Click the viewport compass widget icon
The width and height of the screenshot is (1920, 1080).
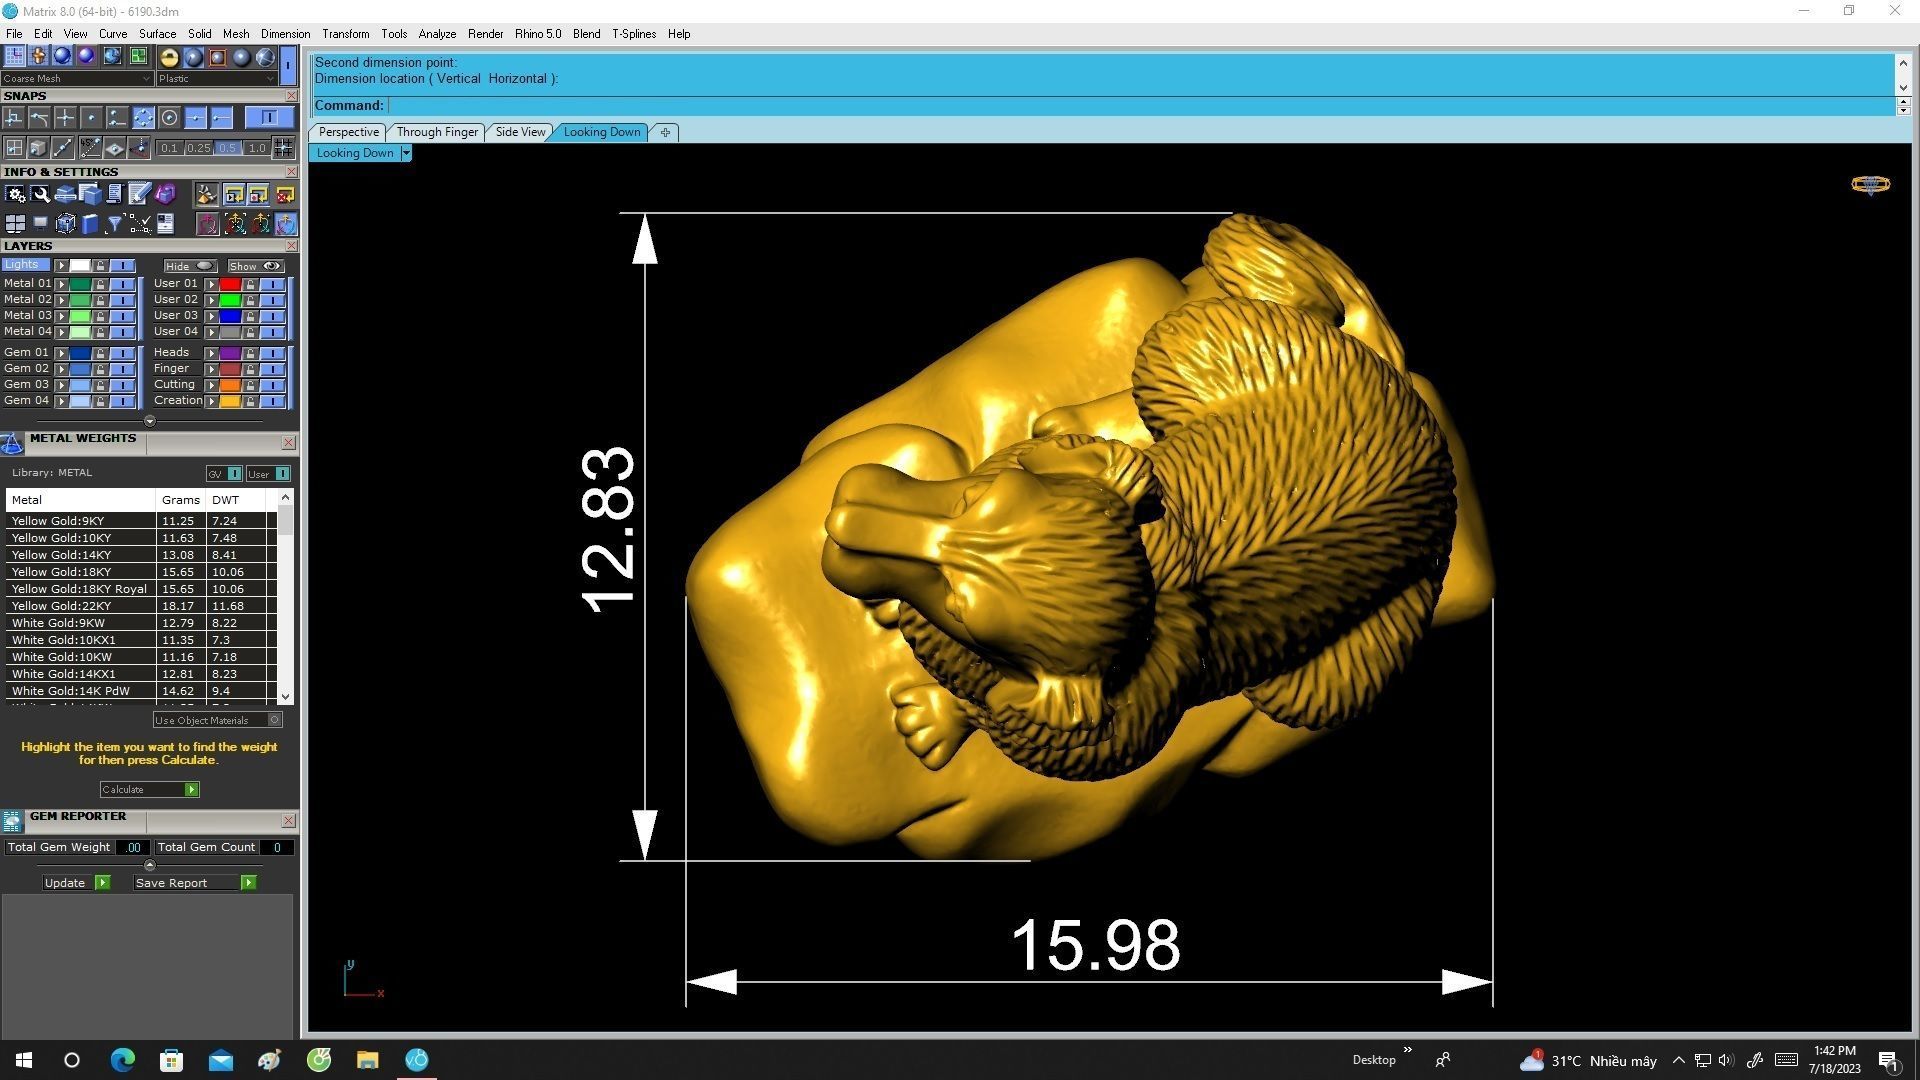tap(1870, 184)
